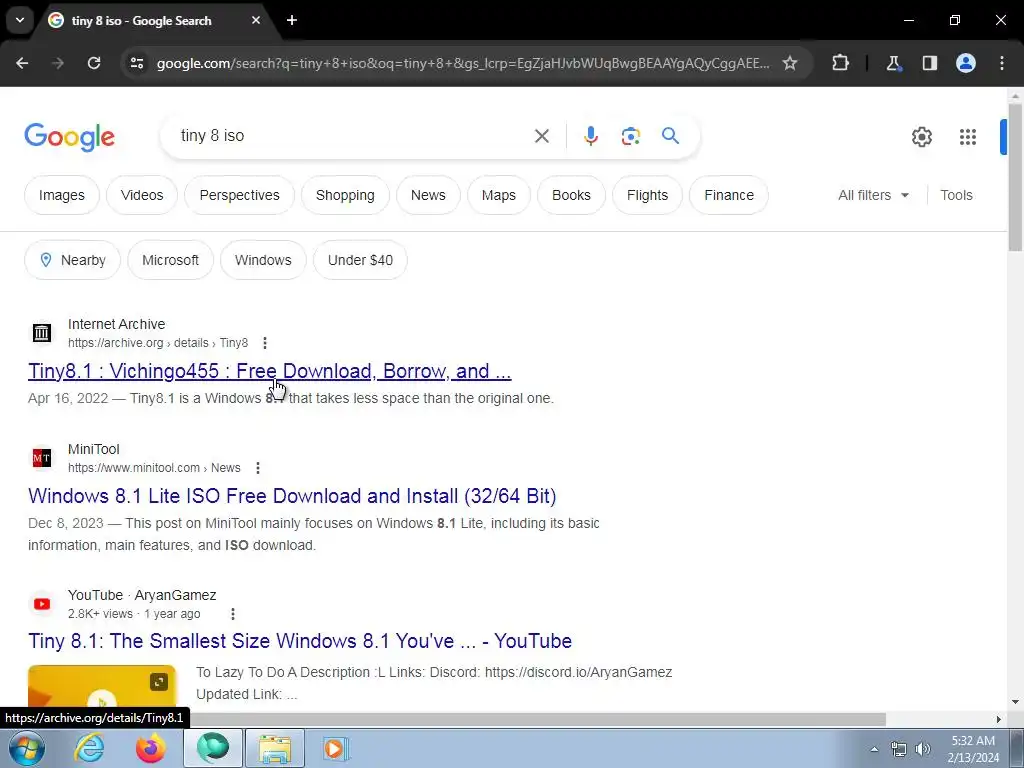
Task: Click the YouTube favicon in results
Action: point(42,604)
